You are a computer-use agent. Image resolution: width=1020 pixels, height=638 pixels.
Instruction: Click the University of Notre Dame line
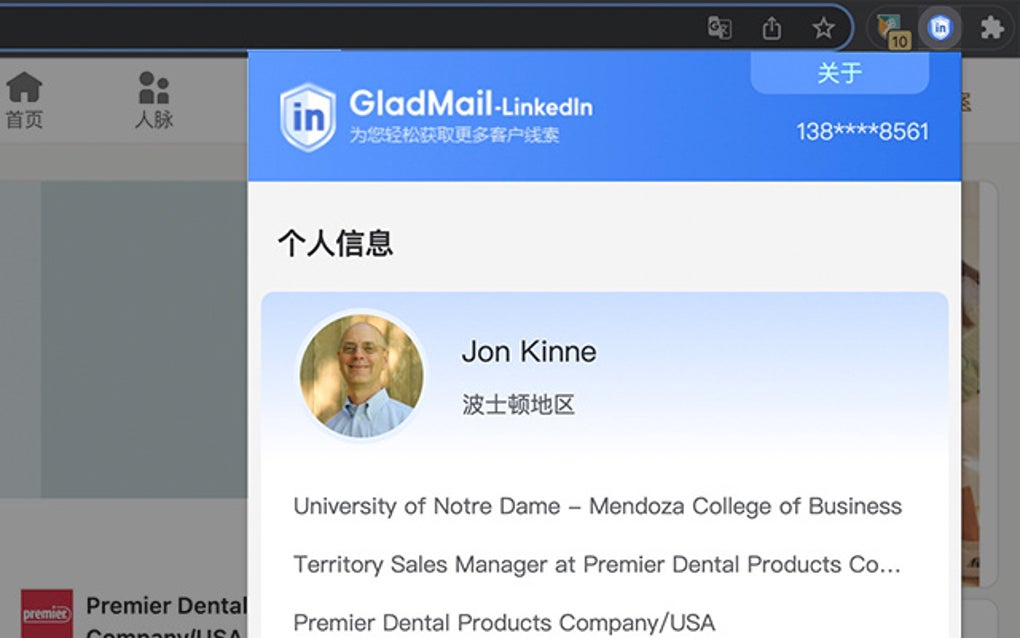[597, 506]
